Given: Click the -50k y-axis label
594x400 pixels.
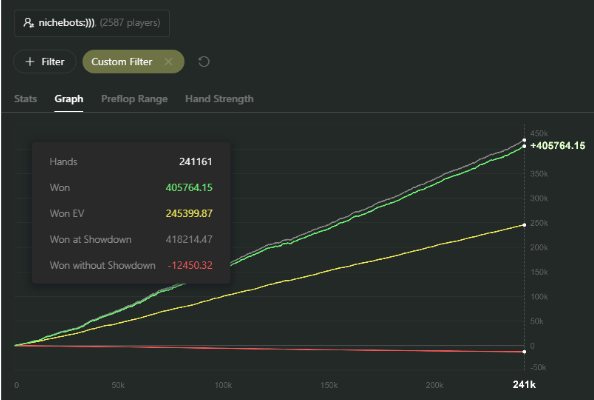Looking at the screenshot, I should tap(538, 367).
